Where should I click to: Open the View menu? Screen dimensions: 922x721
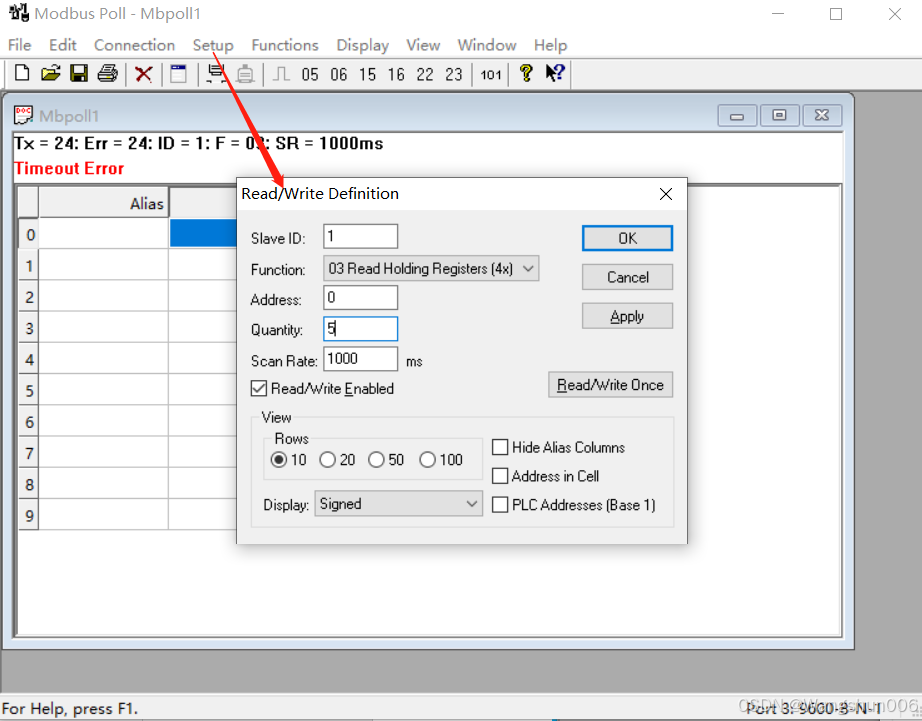click(x=423, y=45)
